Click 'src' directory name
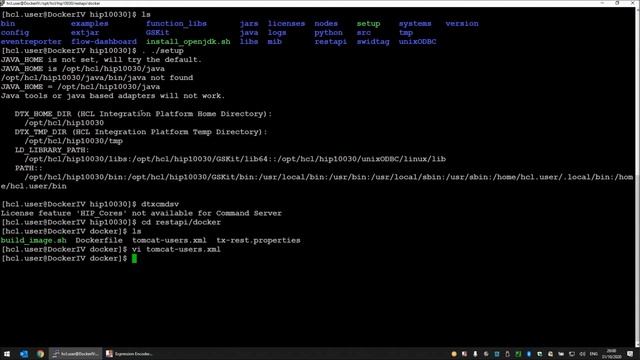This screenshot has height=360, width=640. [364, 33]
